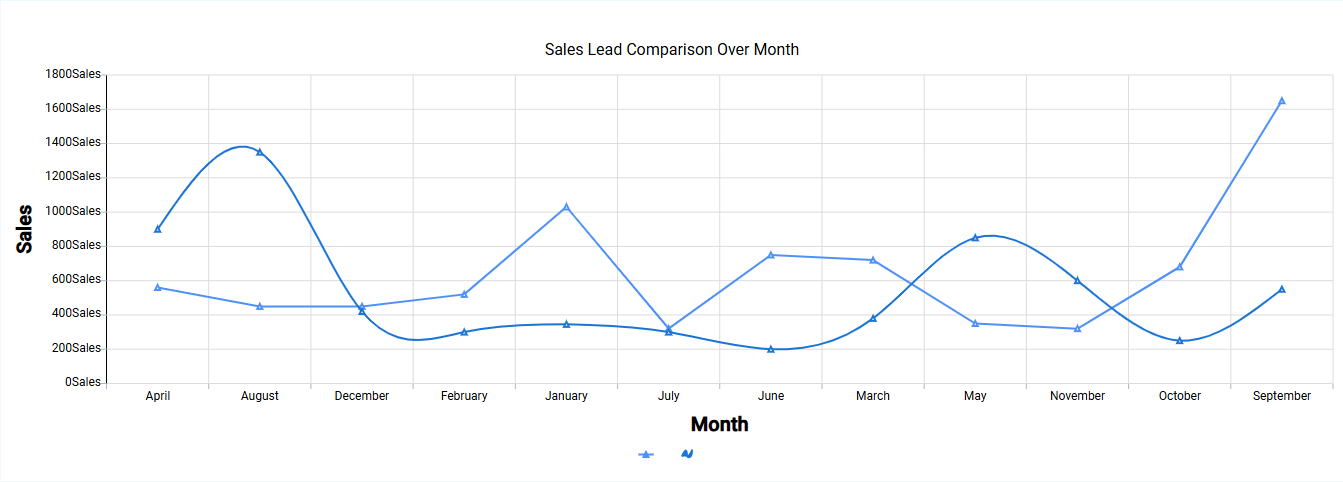Click the September peak marker near 1650 Sales
The width and height of the screenshot is (1343, 482).
[x=1281, y=101]
